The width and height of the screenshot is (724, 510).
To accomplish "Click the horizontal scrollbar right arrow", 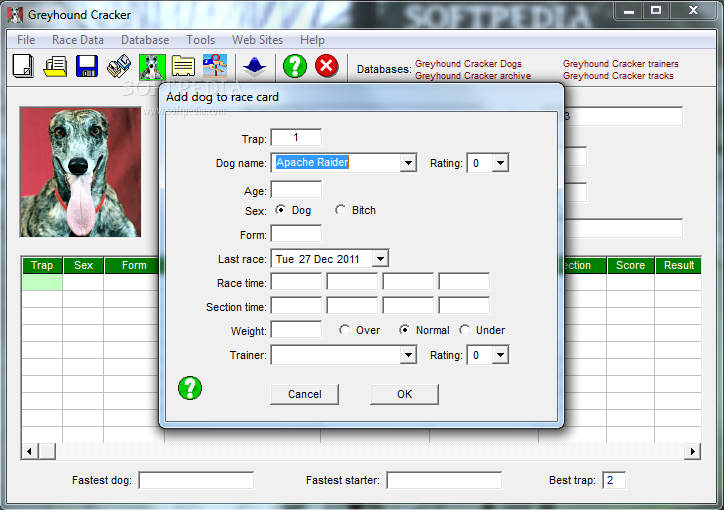I will pos(692,451).
